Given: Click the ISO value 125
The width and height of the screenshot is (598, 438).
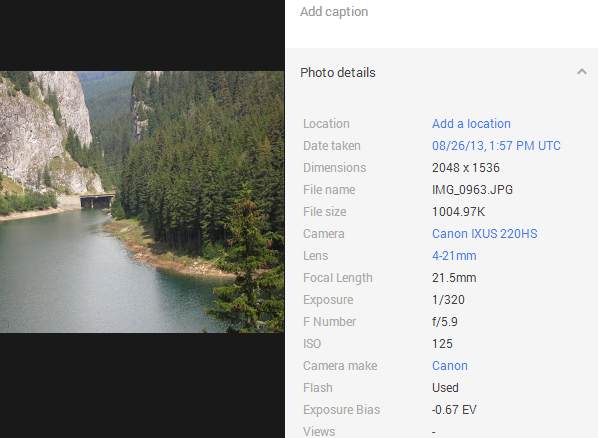Looking at the screenshot, I should [442, 344].
